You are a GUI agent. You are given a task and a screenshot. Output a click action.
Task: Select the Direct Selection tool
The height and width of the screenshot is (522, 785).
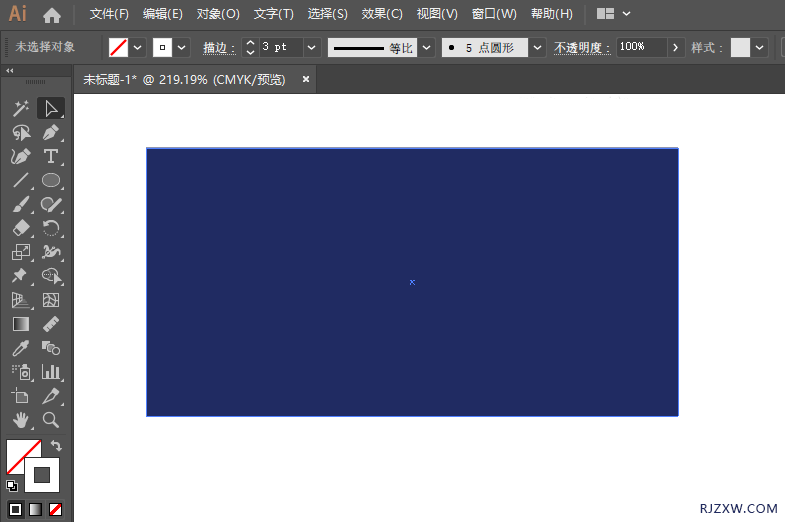(x=51, y=108)
